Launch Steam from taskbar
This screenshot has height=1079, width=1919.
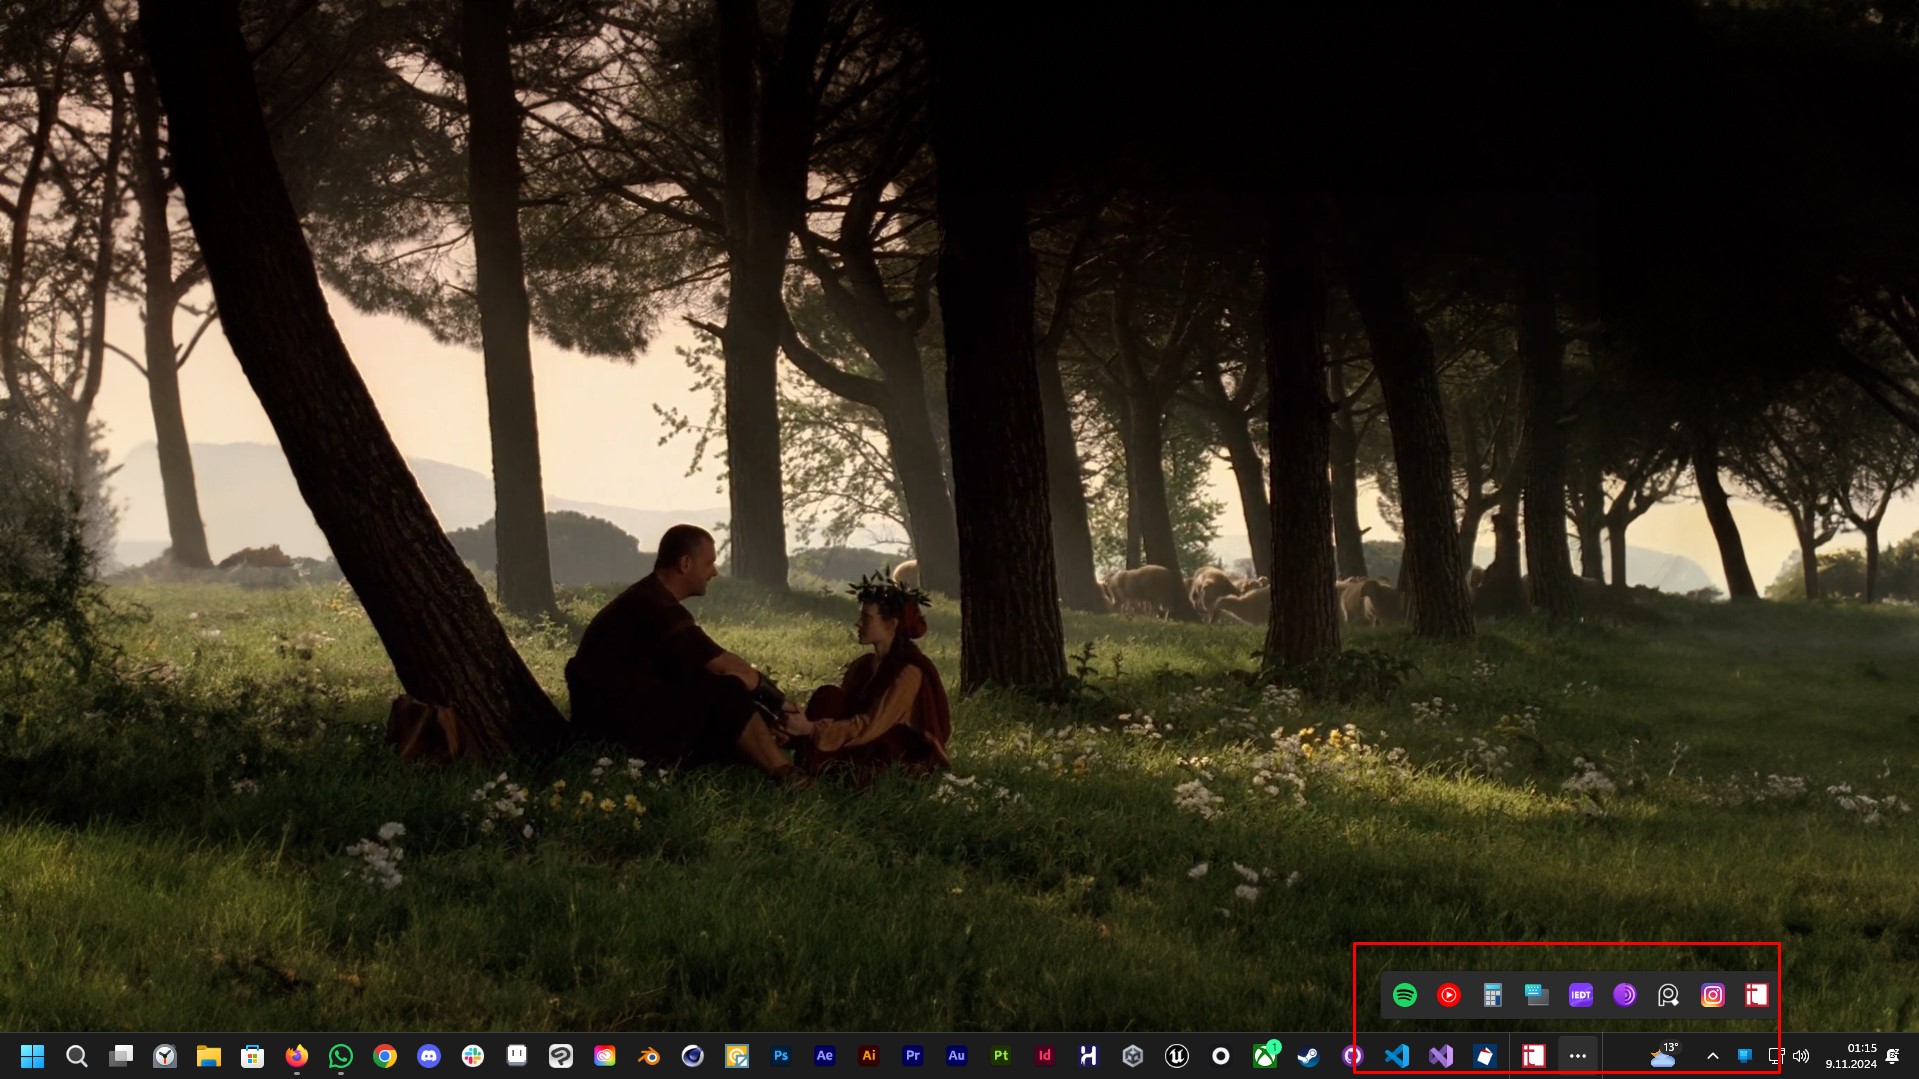pyautogui.click(x=1308, y=1056)
